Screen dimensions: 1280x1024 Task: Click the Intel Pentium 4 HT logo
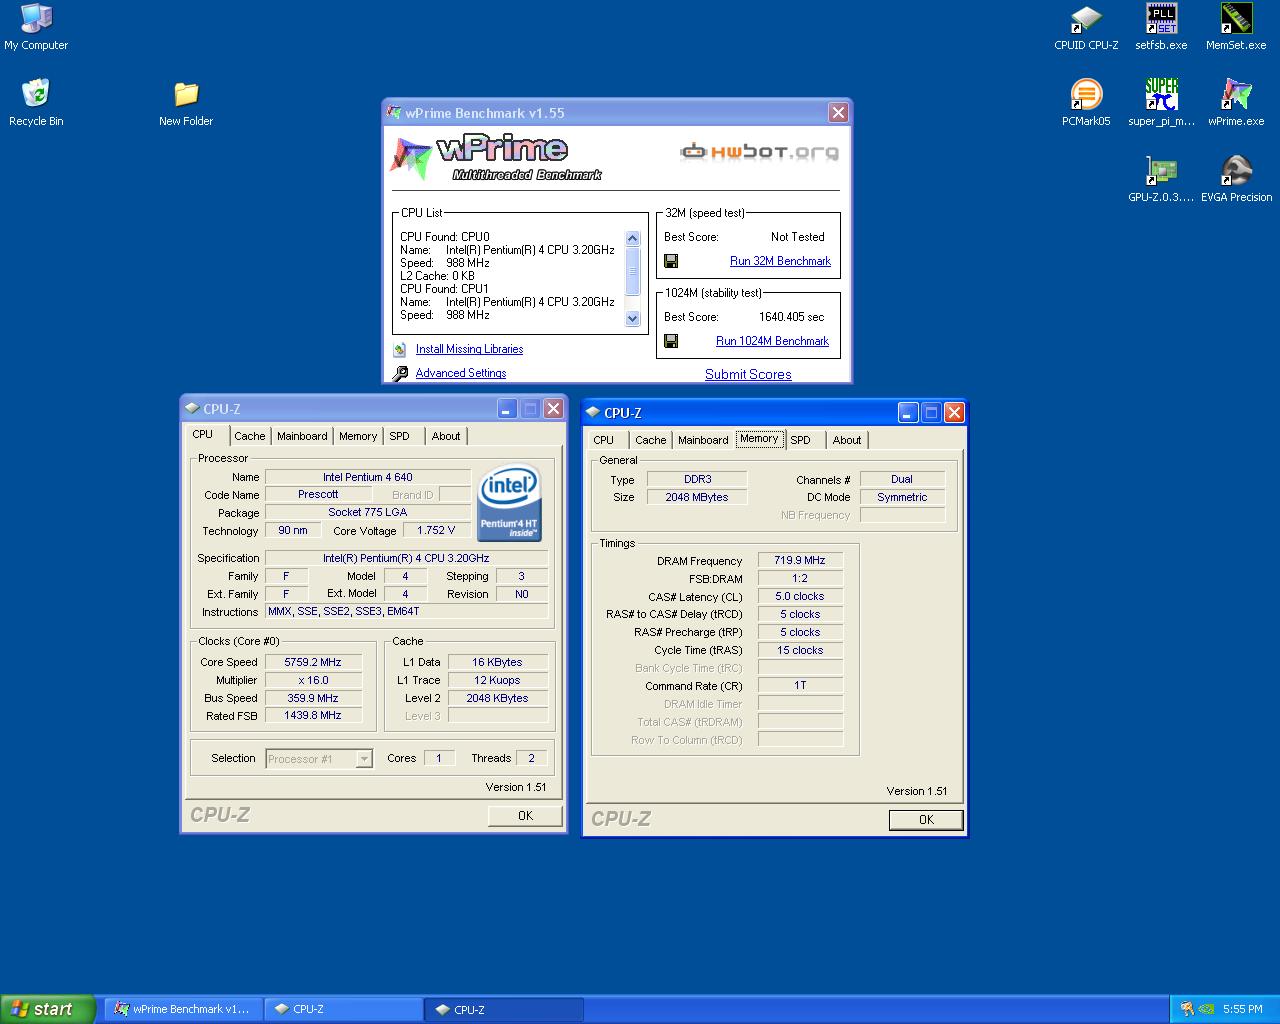[x=510, y=502]
